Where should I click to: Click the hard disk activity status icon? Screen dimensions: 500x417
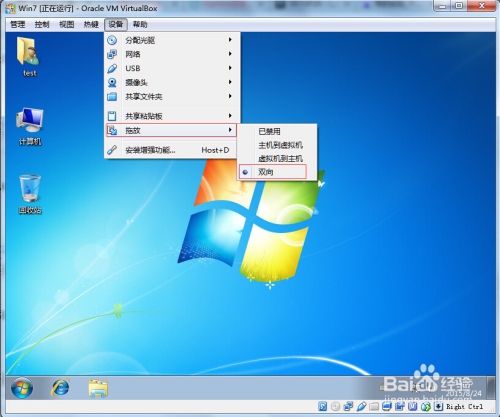pos(322,406)
